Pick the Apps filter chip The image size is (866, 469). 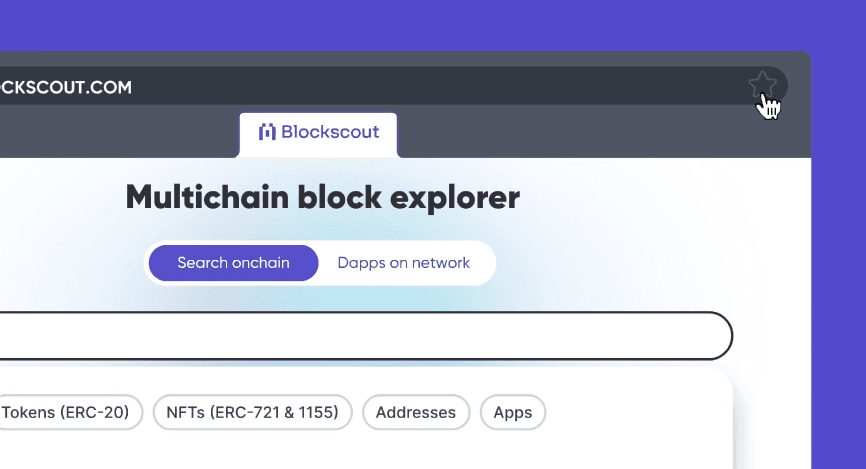(x=513, y=413)
